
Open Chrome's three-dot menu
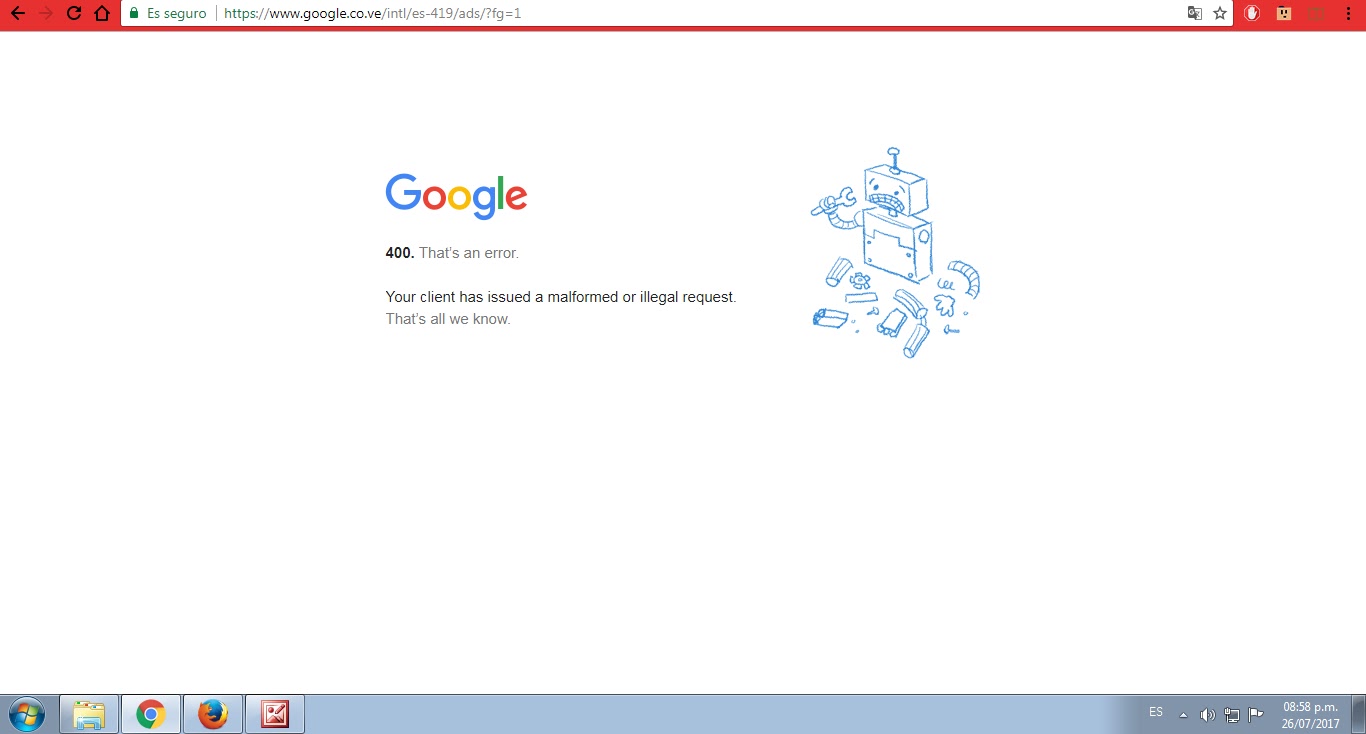click(x=1348, y=14)
